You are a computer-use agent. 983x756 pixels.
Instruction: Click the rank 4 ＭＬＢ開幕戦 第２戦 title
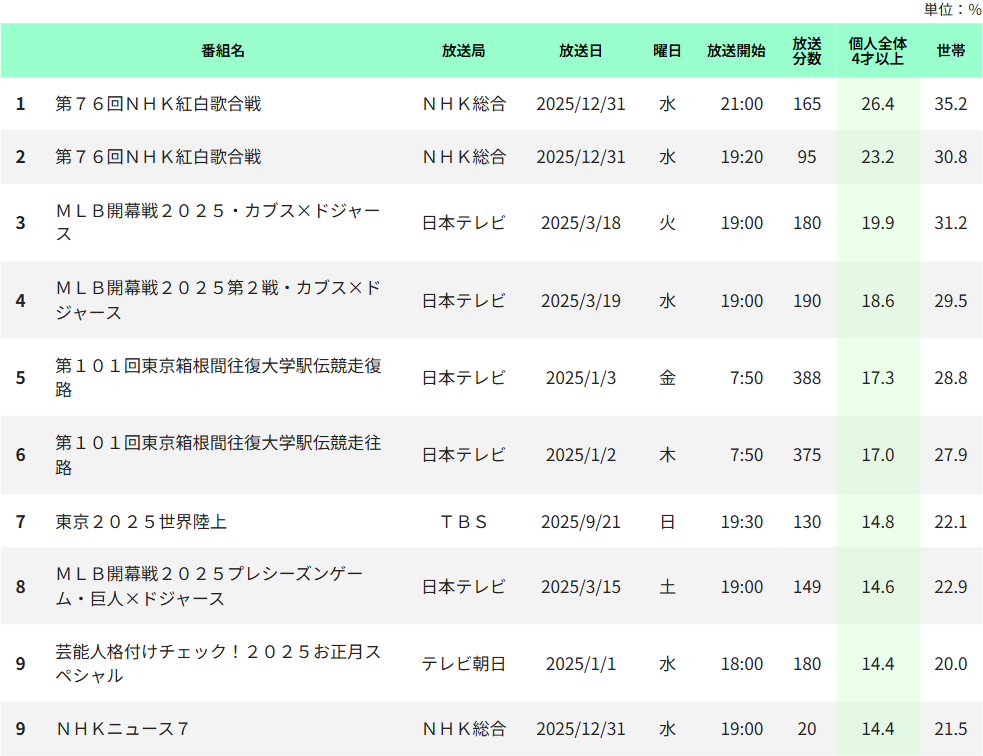click(x=218, y=301)
